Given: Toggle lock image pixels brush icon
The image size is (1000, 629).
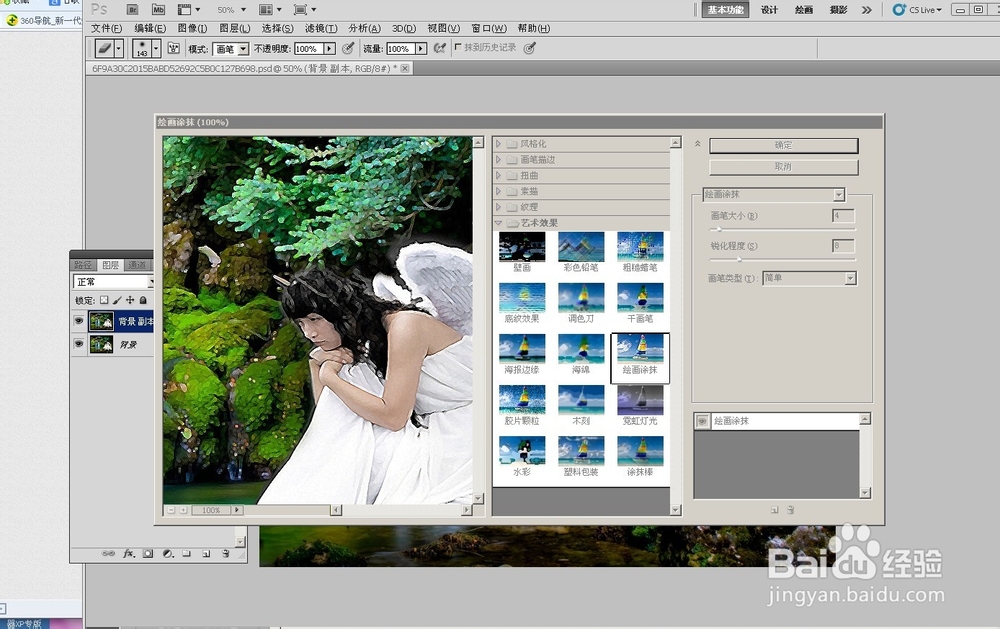Looking at the screenshot, I should click(117, 300).
